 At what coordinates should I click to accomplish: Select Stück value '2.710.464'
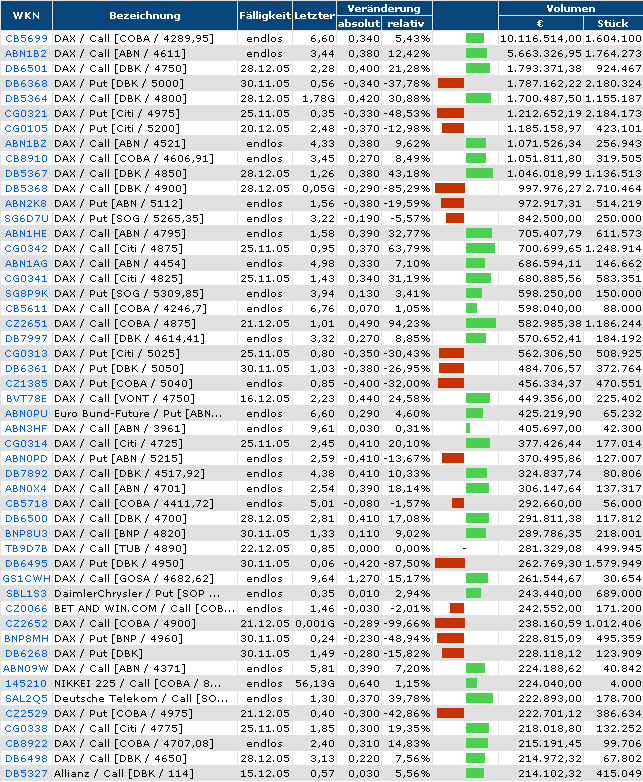(613, 189)
